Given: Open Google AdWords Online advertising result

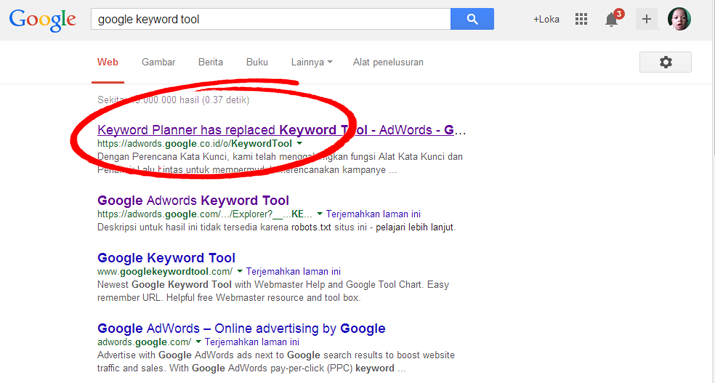Looking at the screenshot, I should pyautogui.click(x=241, y=328).
